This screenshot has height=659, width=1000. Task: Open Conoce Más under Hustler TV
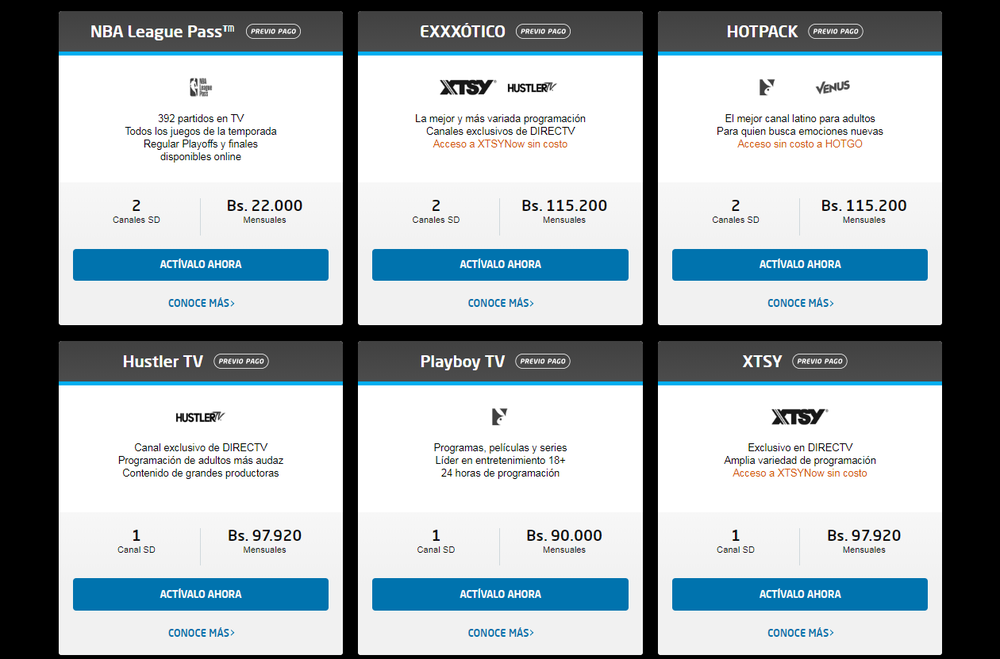pos(201,633)
